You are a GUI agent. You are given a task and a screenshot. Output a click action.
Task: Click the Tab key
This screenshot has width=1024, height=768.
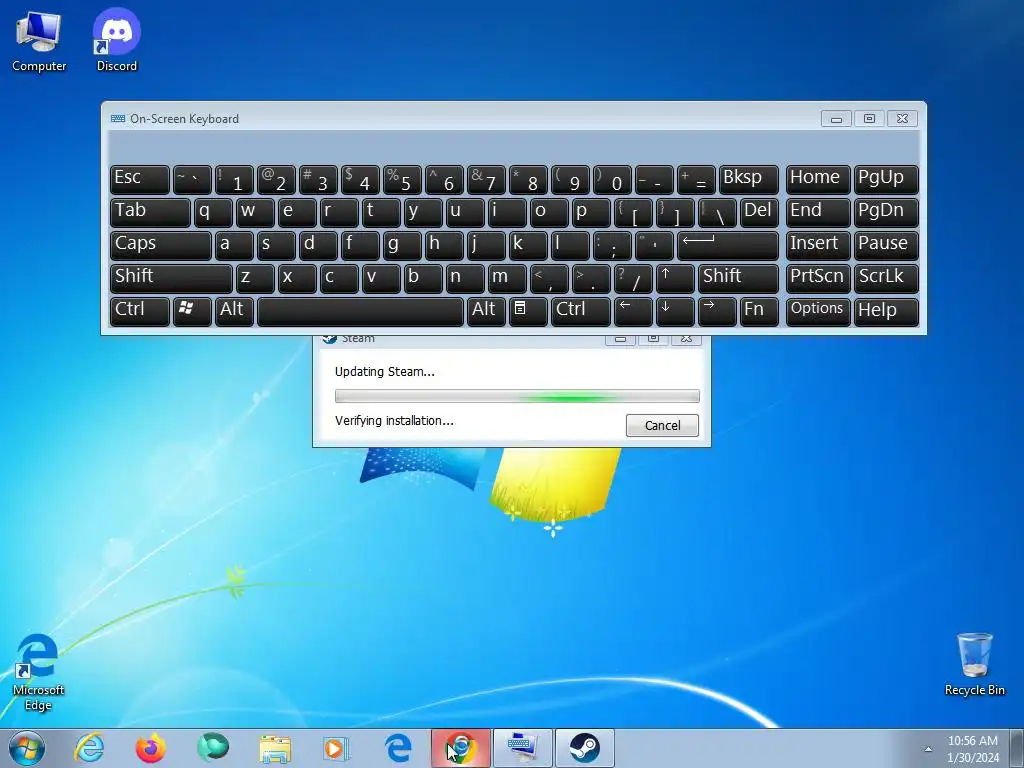(150, 213)
